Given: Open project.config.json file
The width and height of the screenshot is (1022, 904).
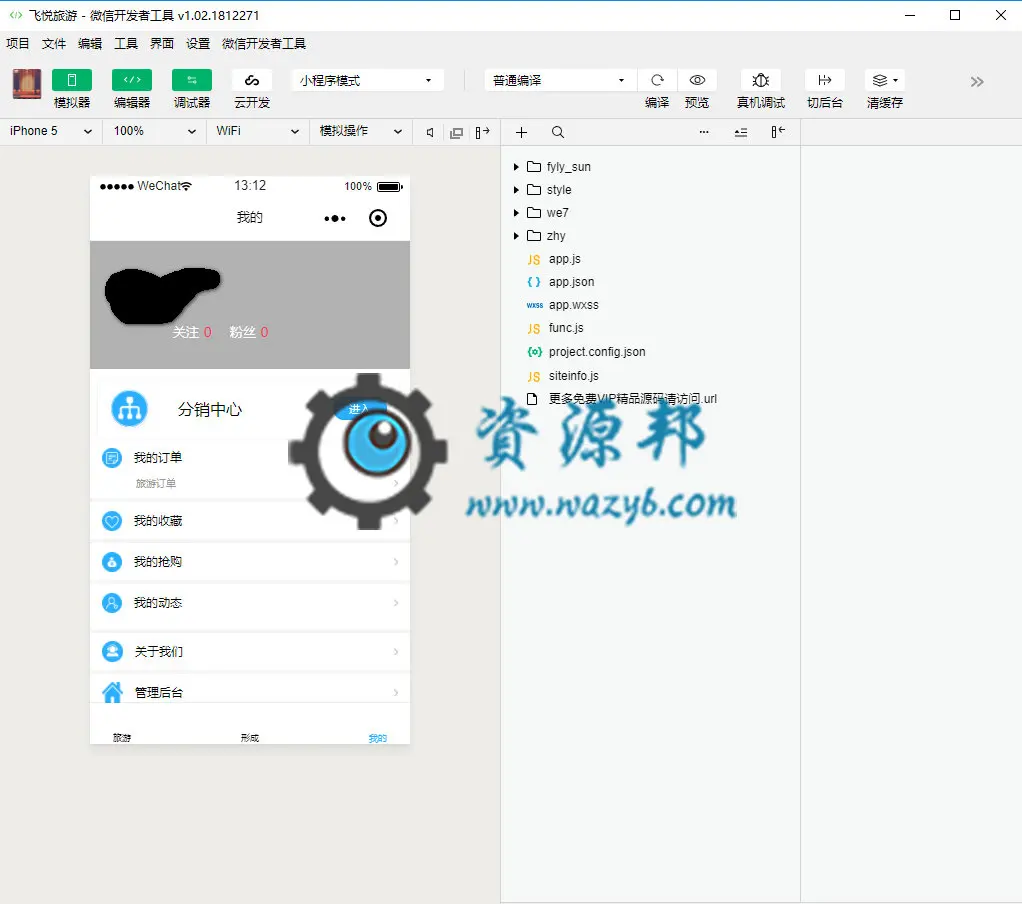Looking at the screenshot, I should tap(597, 352).
